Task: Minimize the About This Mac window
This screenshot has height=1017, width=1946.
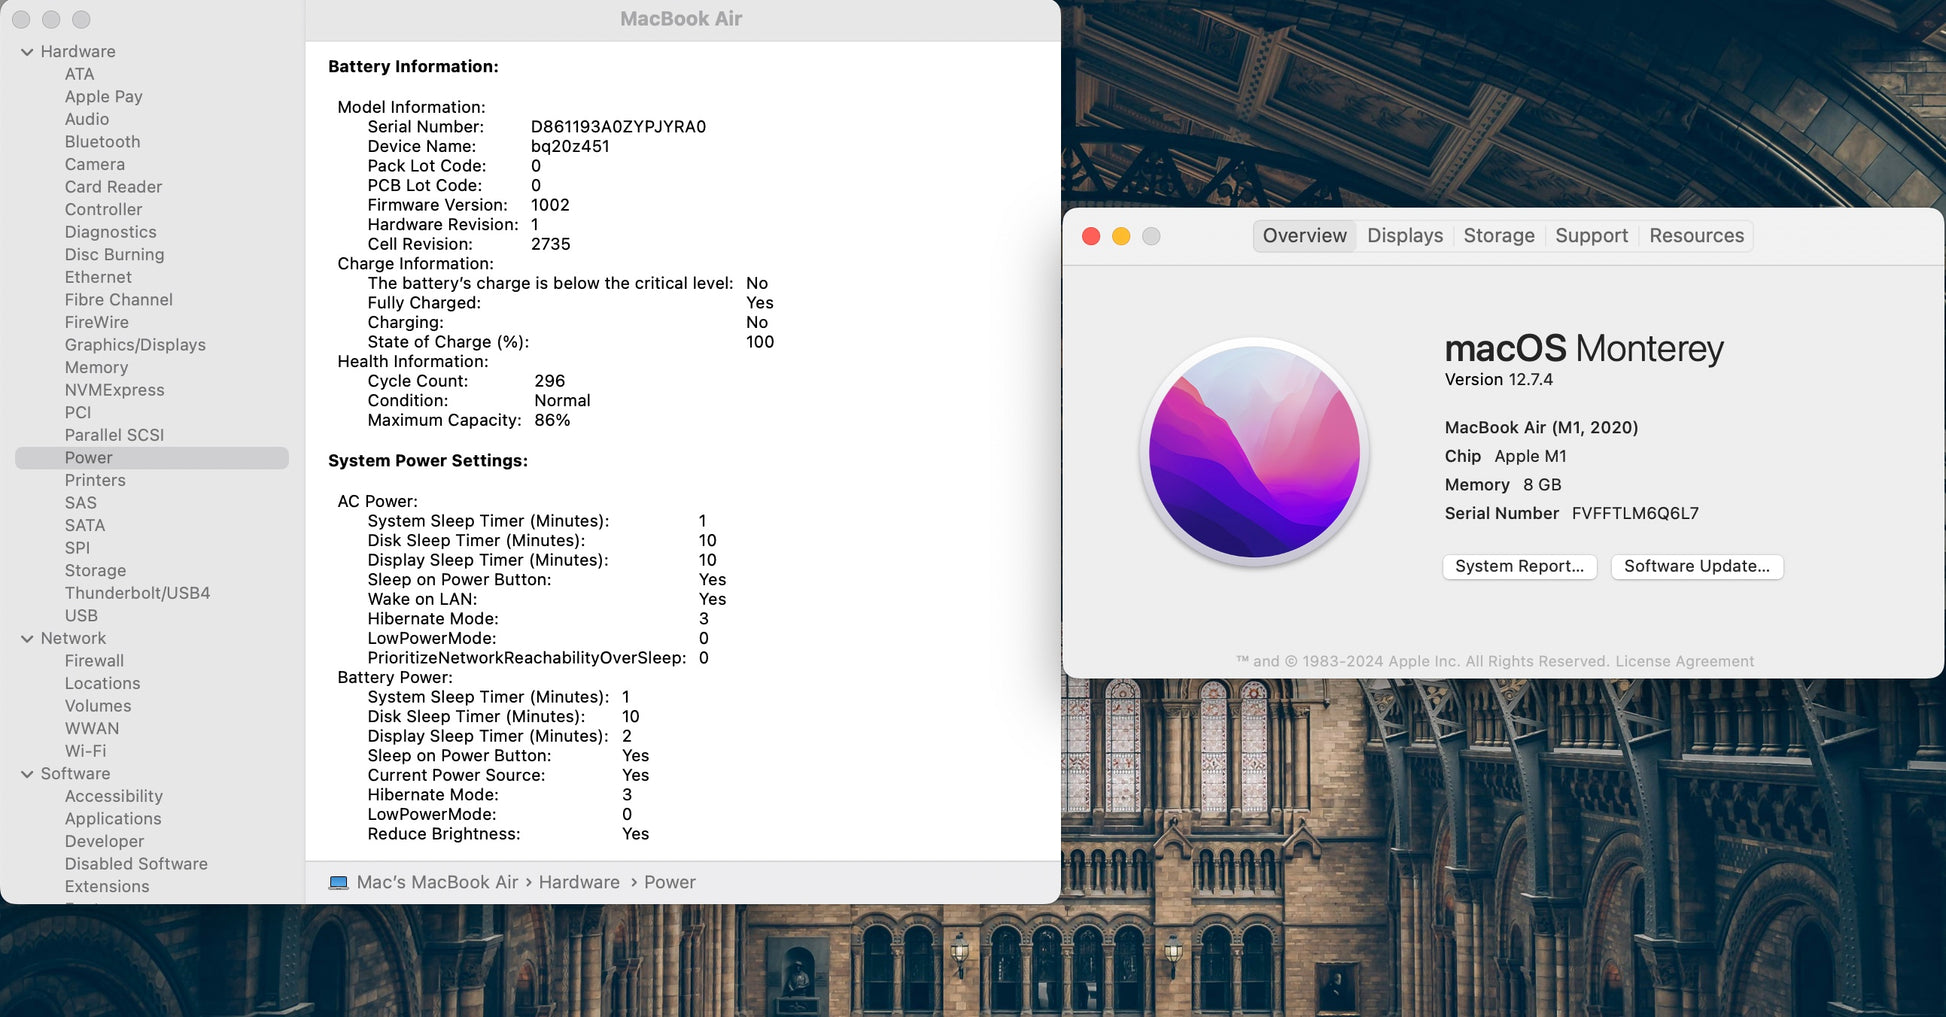Action: [x=1121, y=236]
